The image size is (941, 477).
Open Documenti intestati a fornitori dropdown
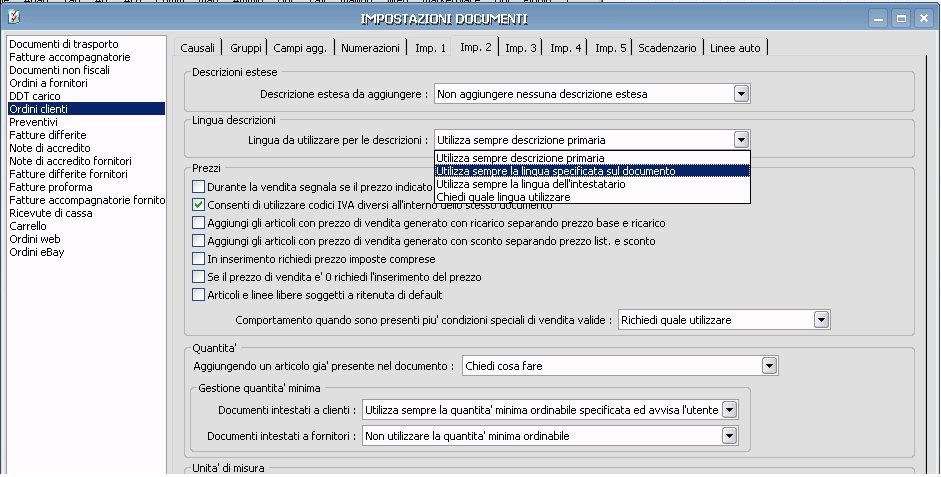(x=729, y=436)
